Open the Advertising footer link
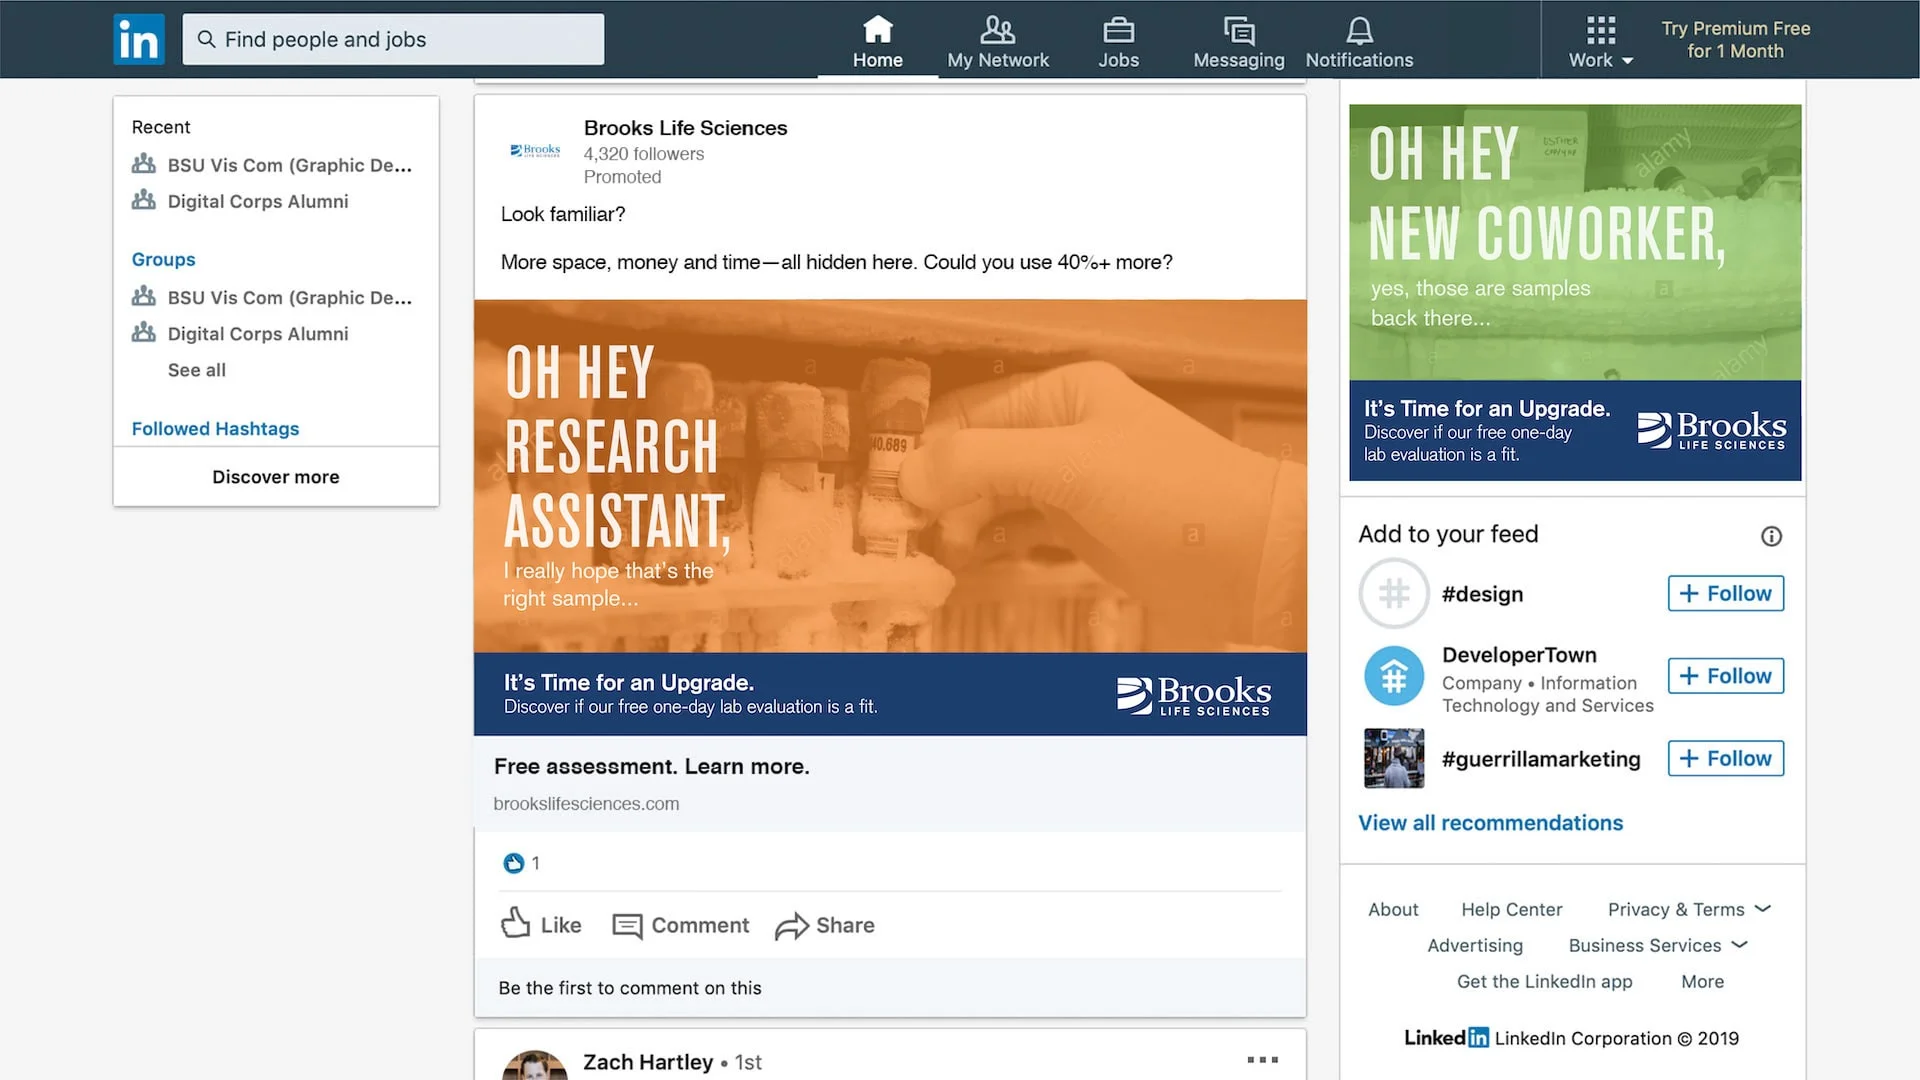 point(1475,945)
